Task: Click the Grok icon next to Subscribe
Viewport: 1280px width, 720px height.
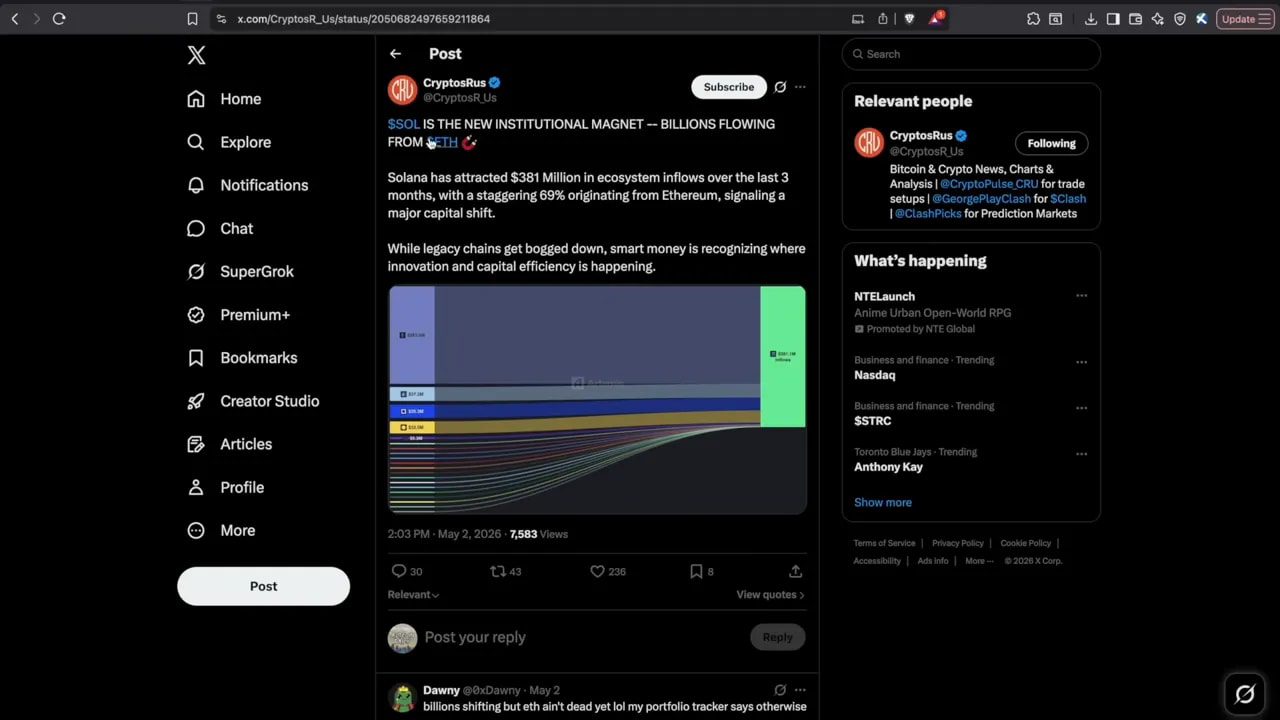Action: [780, 87]
